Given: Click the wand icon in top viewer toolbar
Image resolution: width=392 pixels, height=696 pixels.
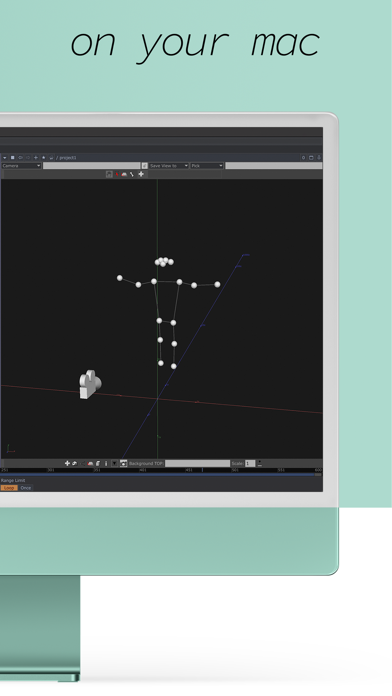Looking at the screenshot, I should coord(132,174).
